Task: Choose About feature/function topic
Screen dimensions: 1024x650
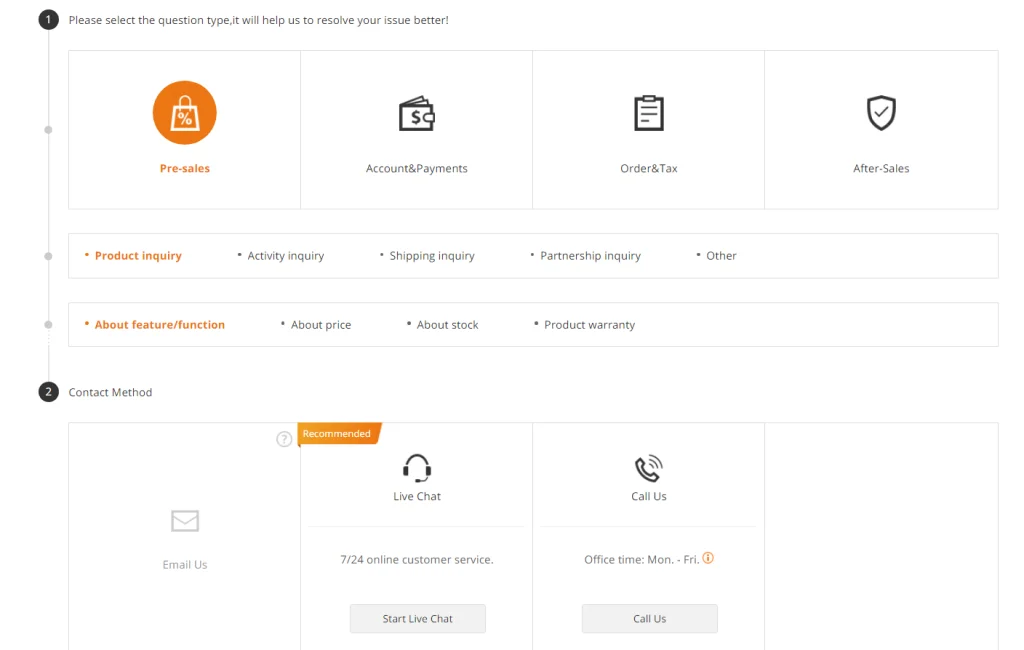Action: tap(159, 325)
